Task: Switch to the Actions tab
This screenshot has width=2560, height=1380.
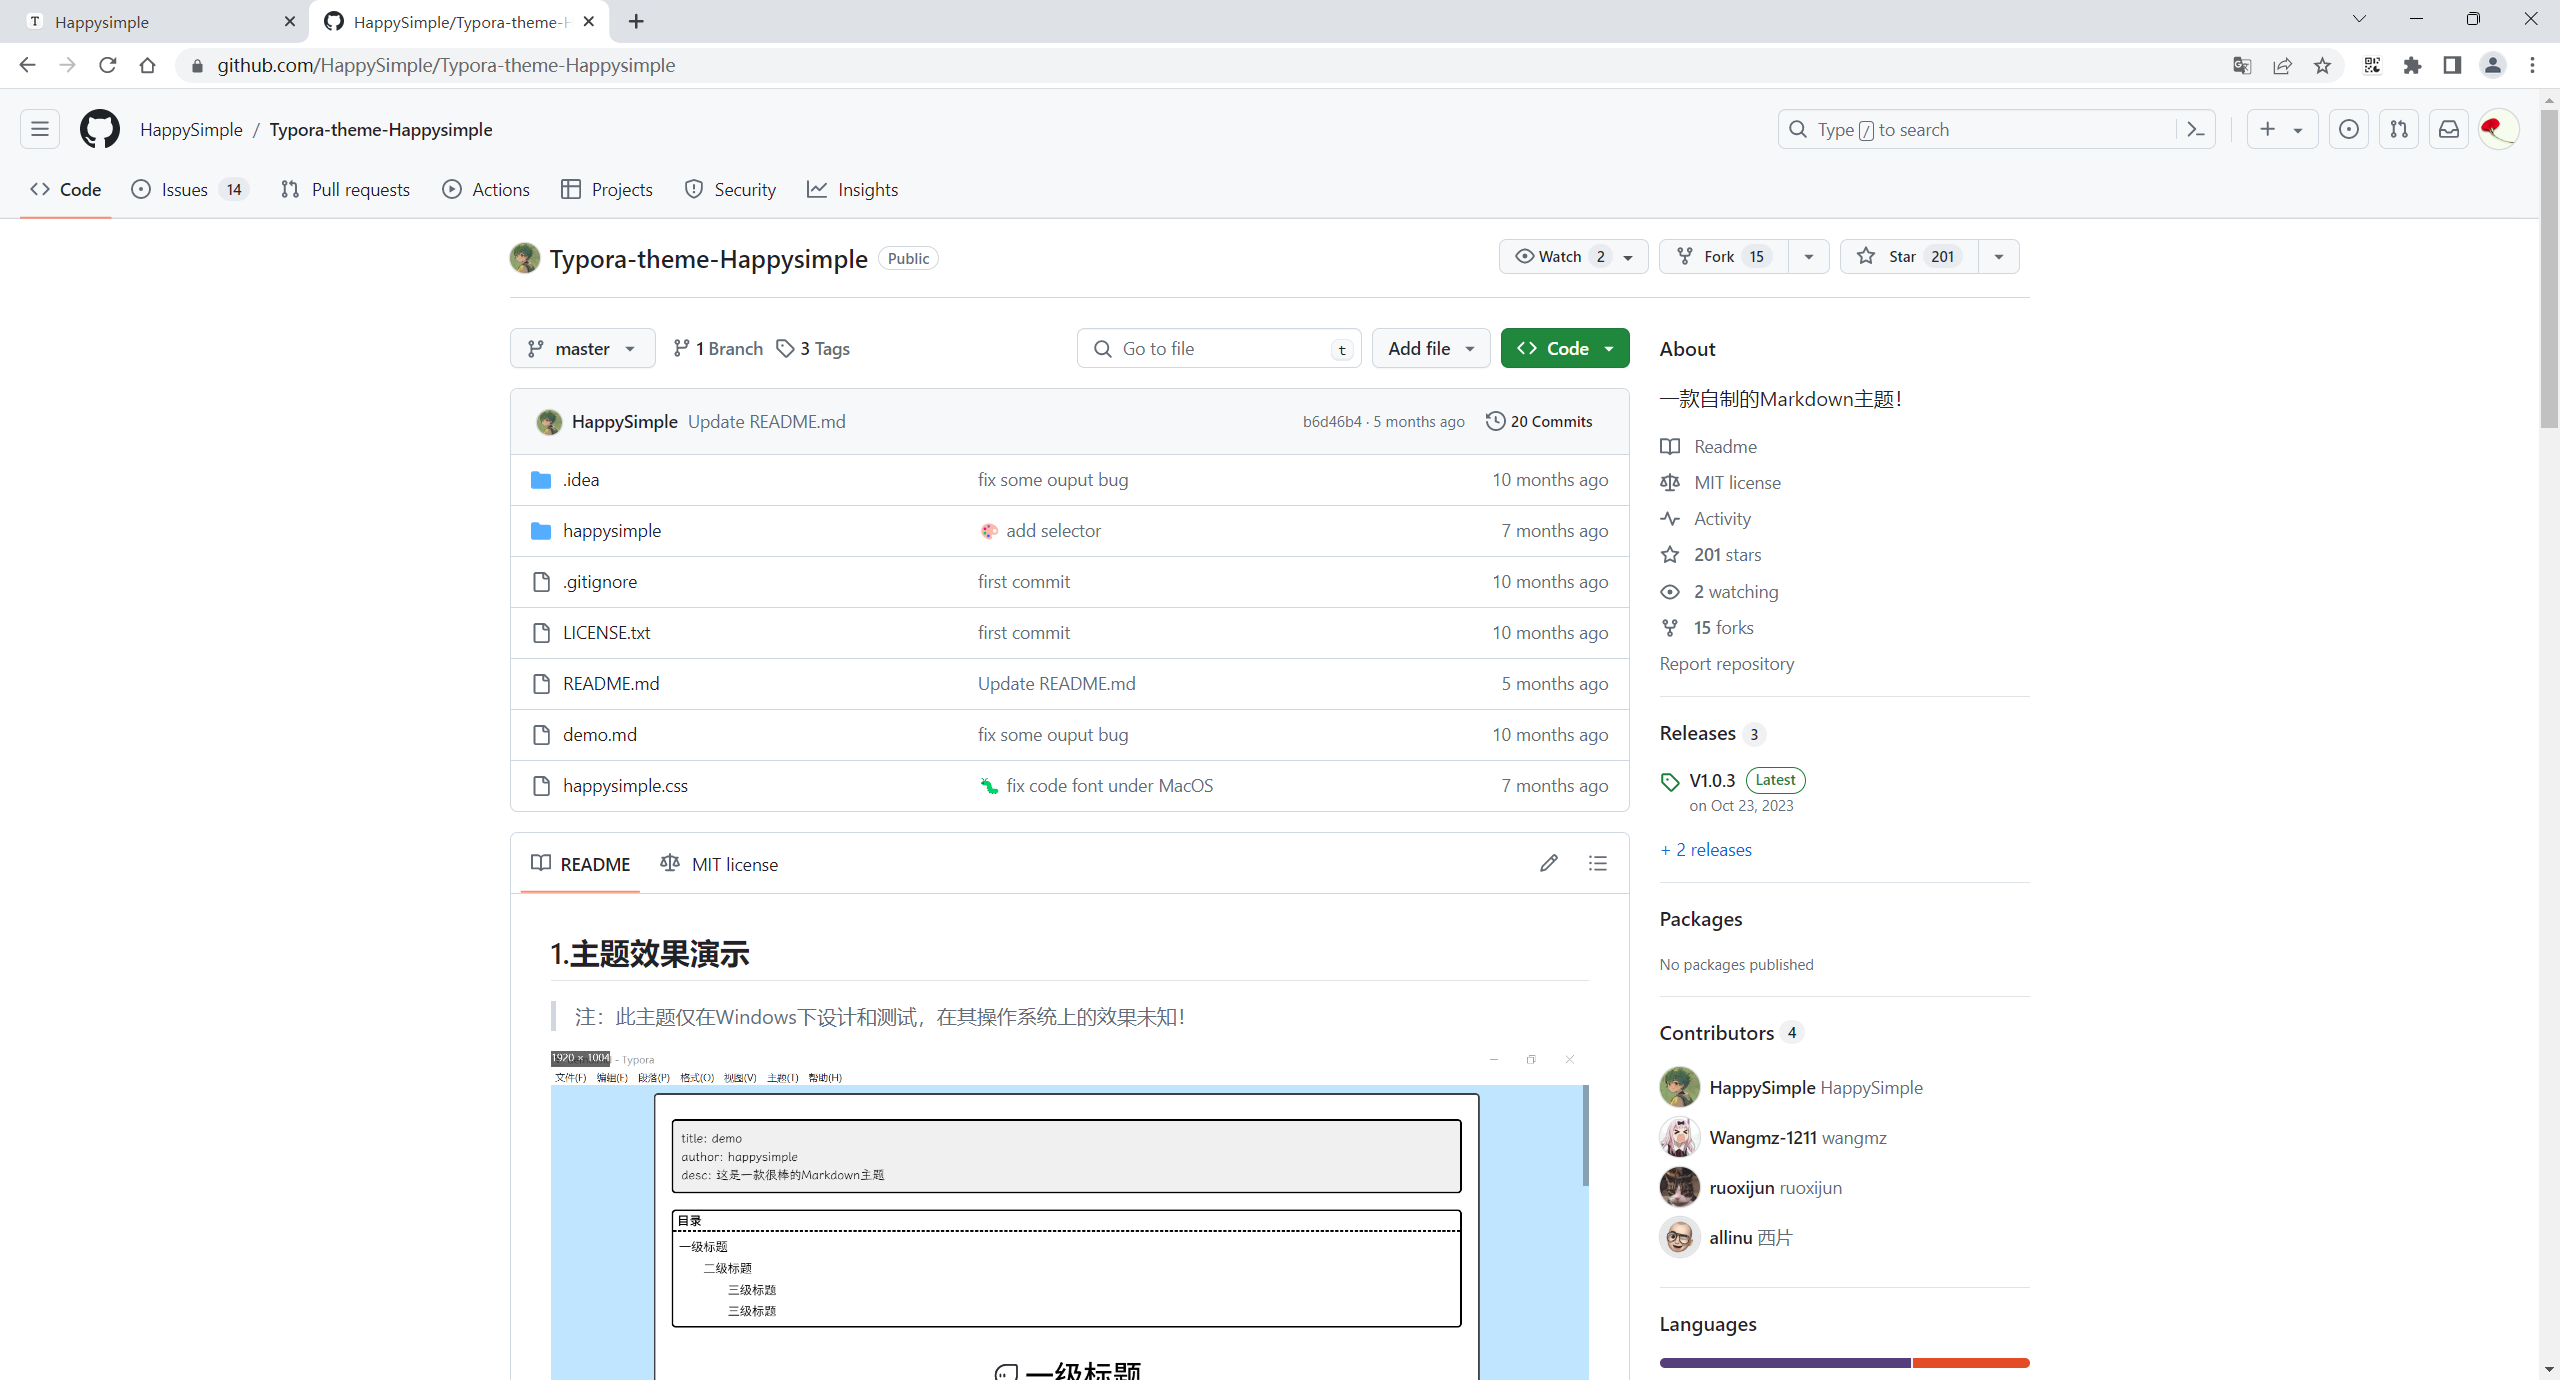Action: (486, 190)
